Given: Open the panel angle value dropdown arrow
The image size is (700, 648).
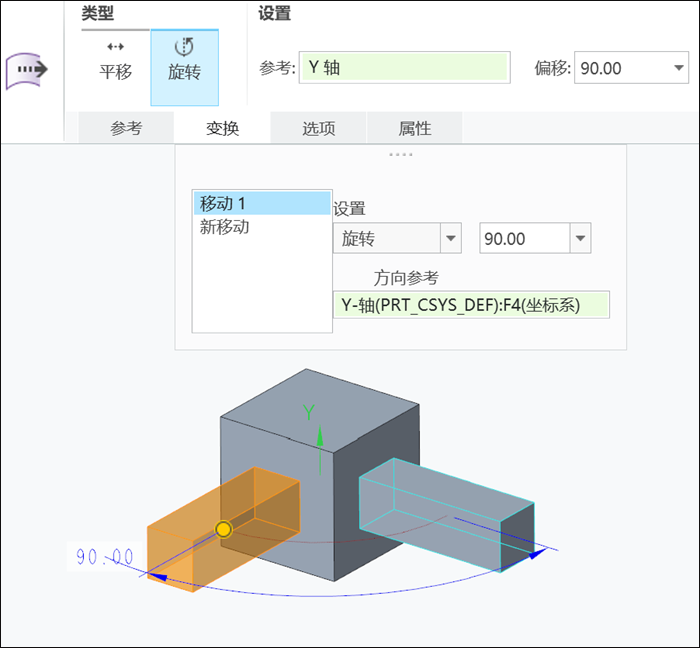Looking at the screenshot, I should (x=580, y=238).
